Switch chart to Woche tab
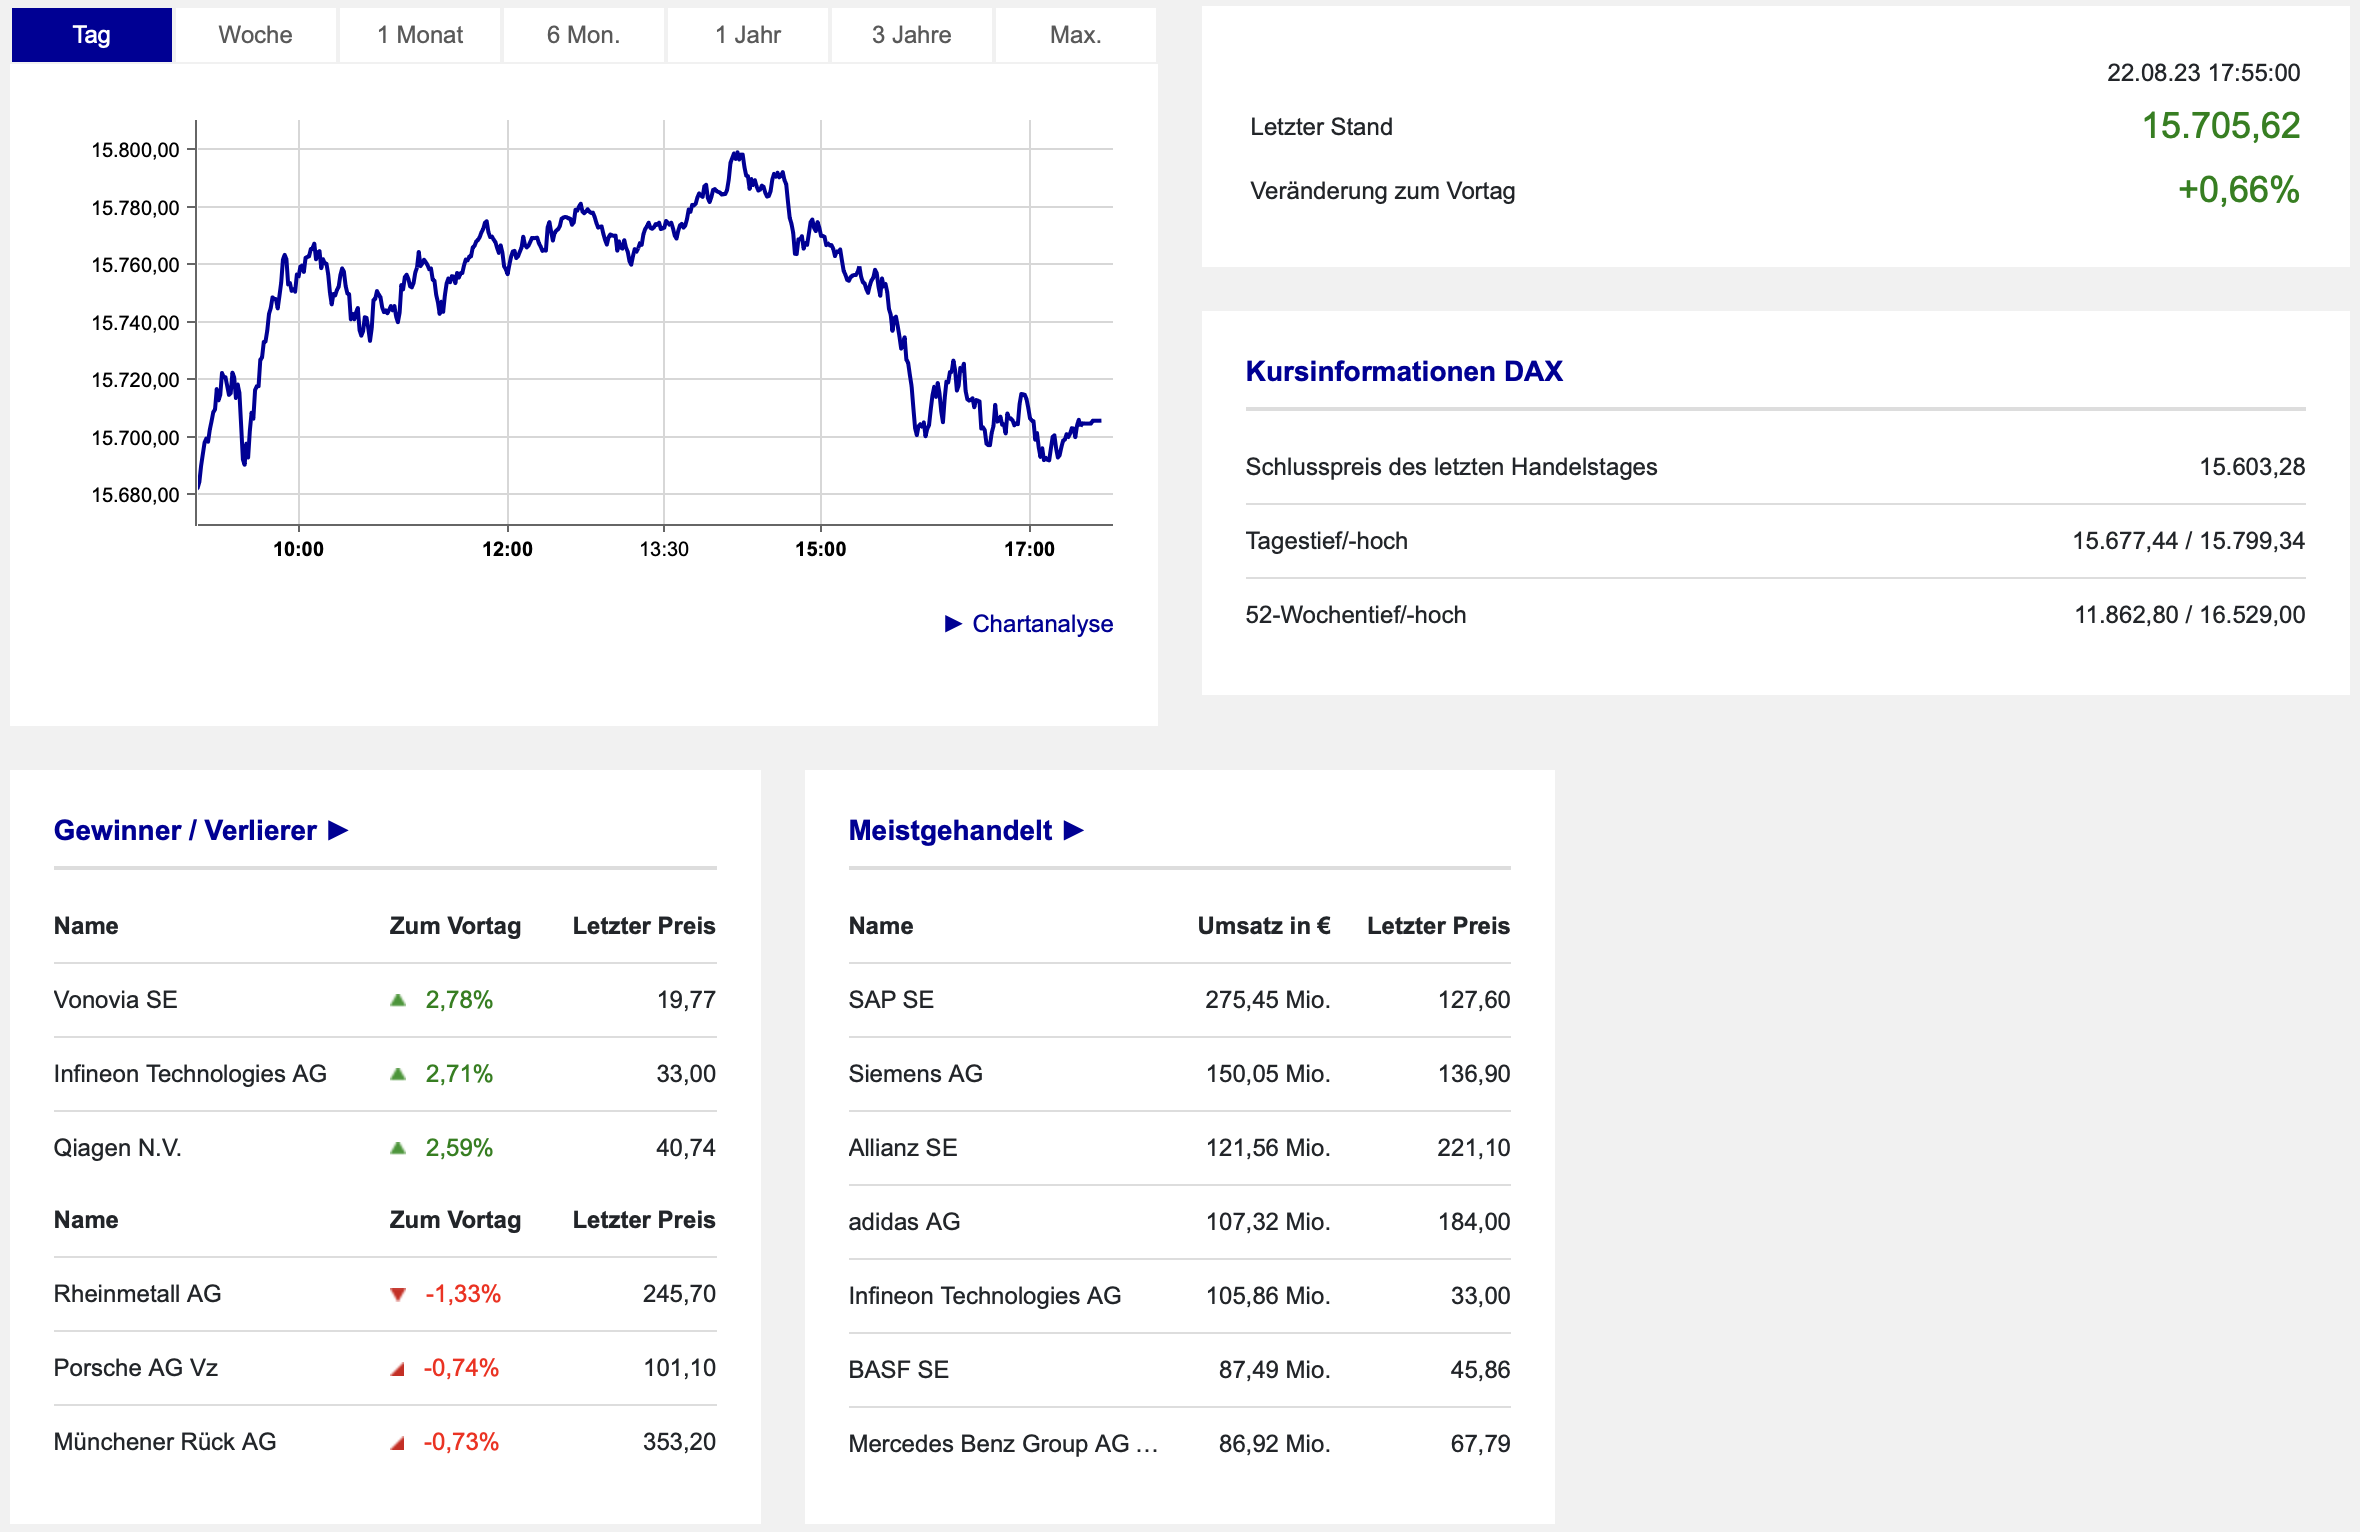Image resolution: width=2360 pixels, height=1532 pixels. point(255,35)
